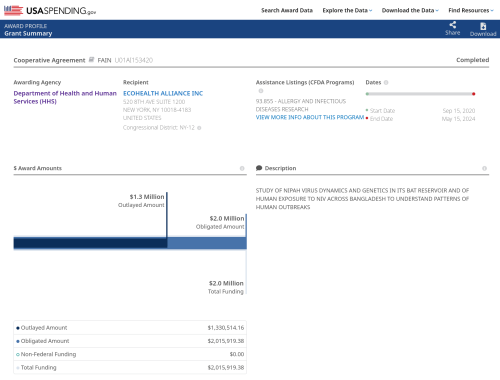This screenshot has height=380, width=500.
Task: Open Department of Health and Human Services link
Action: coord(65,97)
